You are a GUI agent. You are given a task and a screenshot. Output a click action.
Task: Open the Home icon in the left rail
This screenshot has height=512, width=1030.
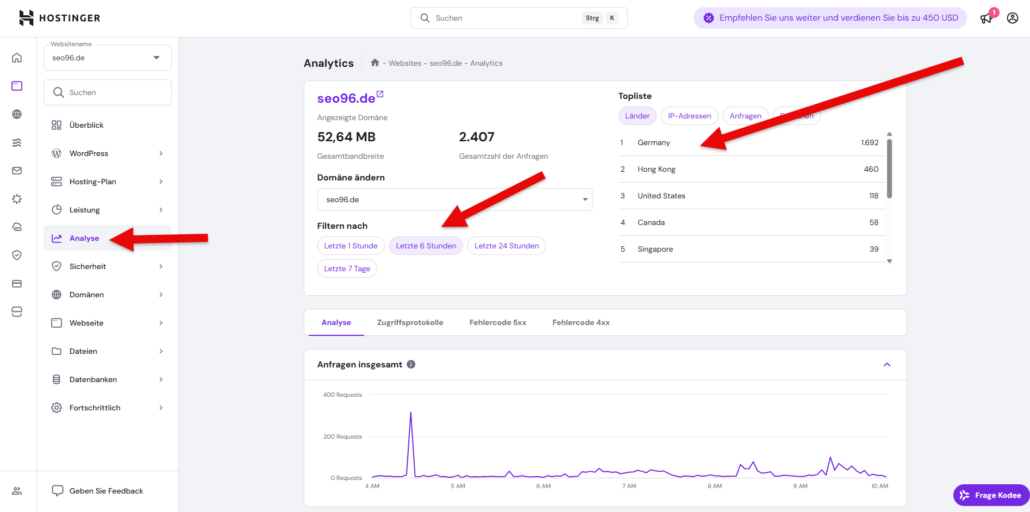click(17, 57)
